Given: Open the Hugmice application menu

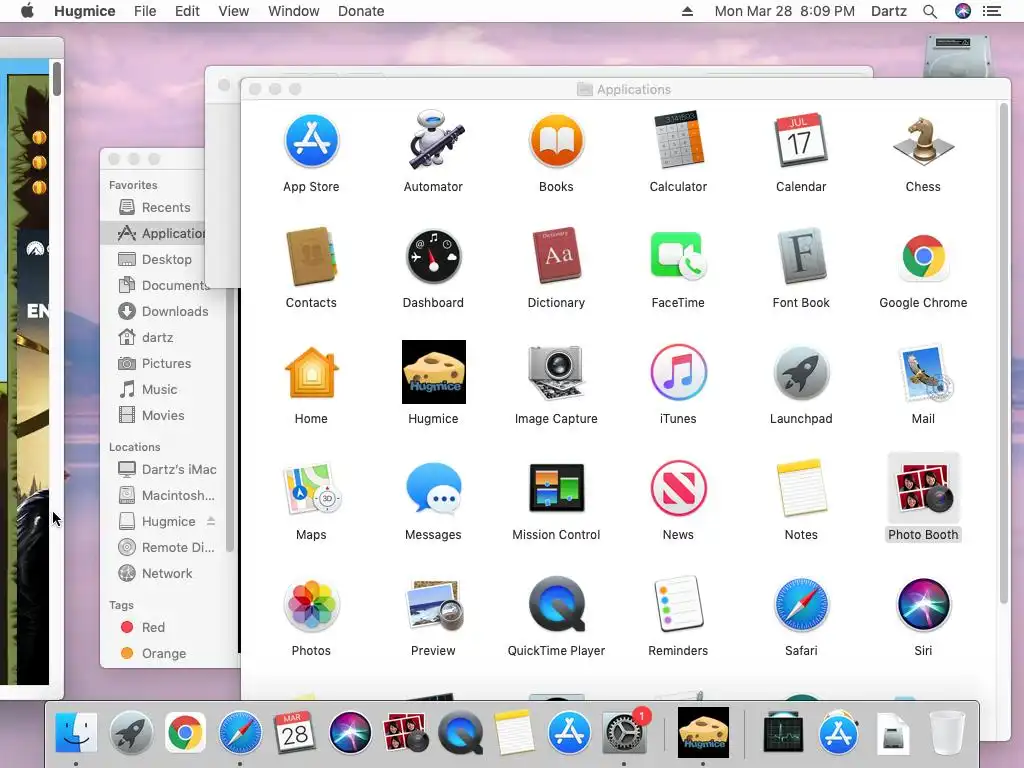Looking at the screenshot, I should point(85,11).
